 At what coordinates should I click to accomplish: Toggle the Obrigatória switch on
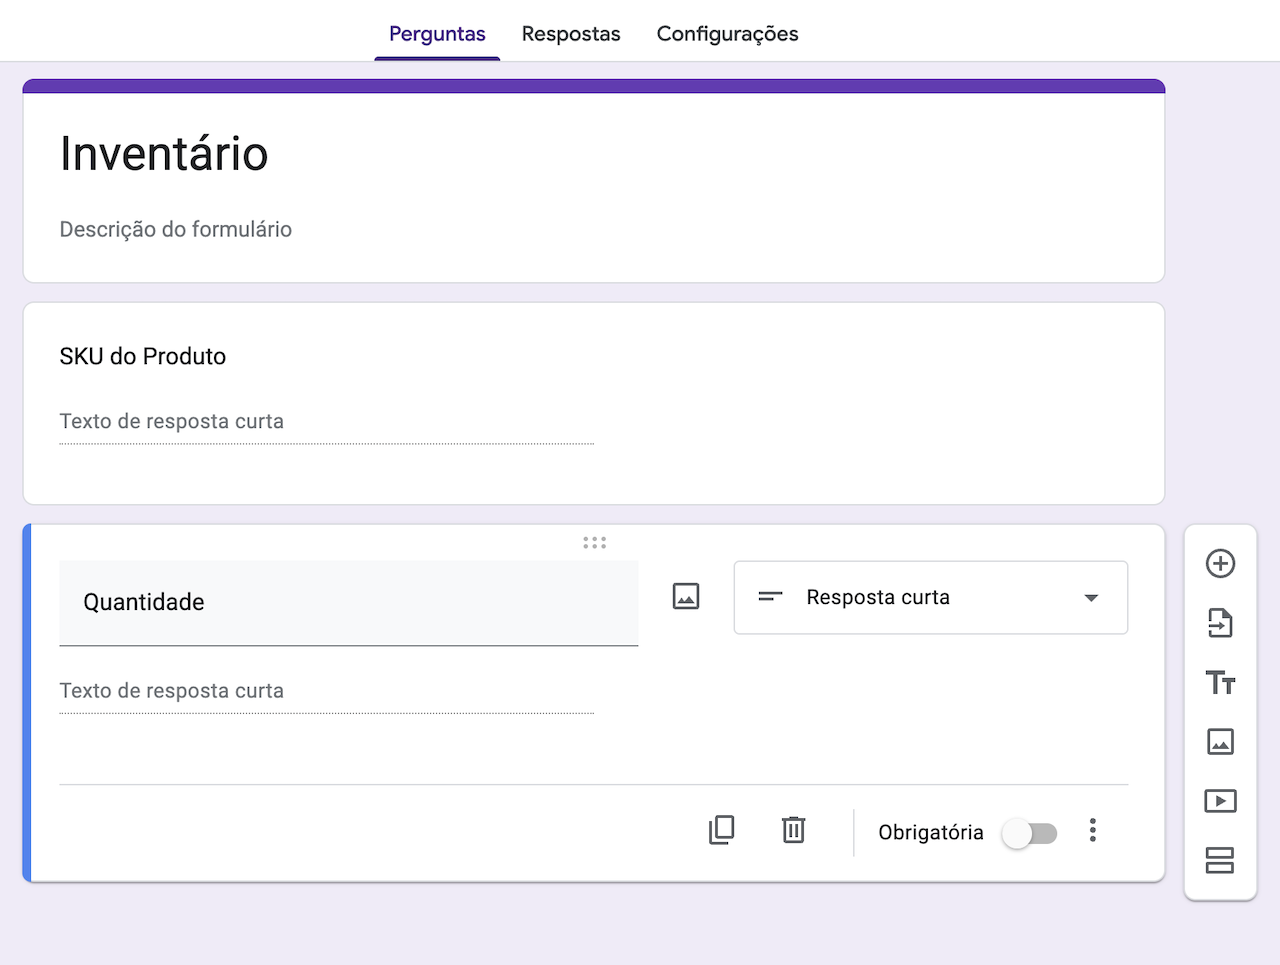(1030, 833)
